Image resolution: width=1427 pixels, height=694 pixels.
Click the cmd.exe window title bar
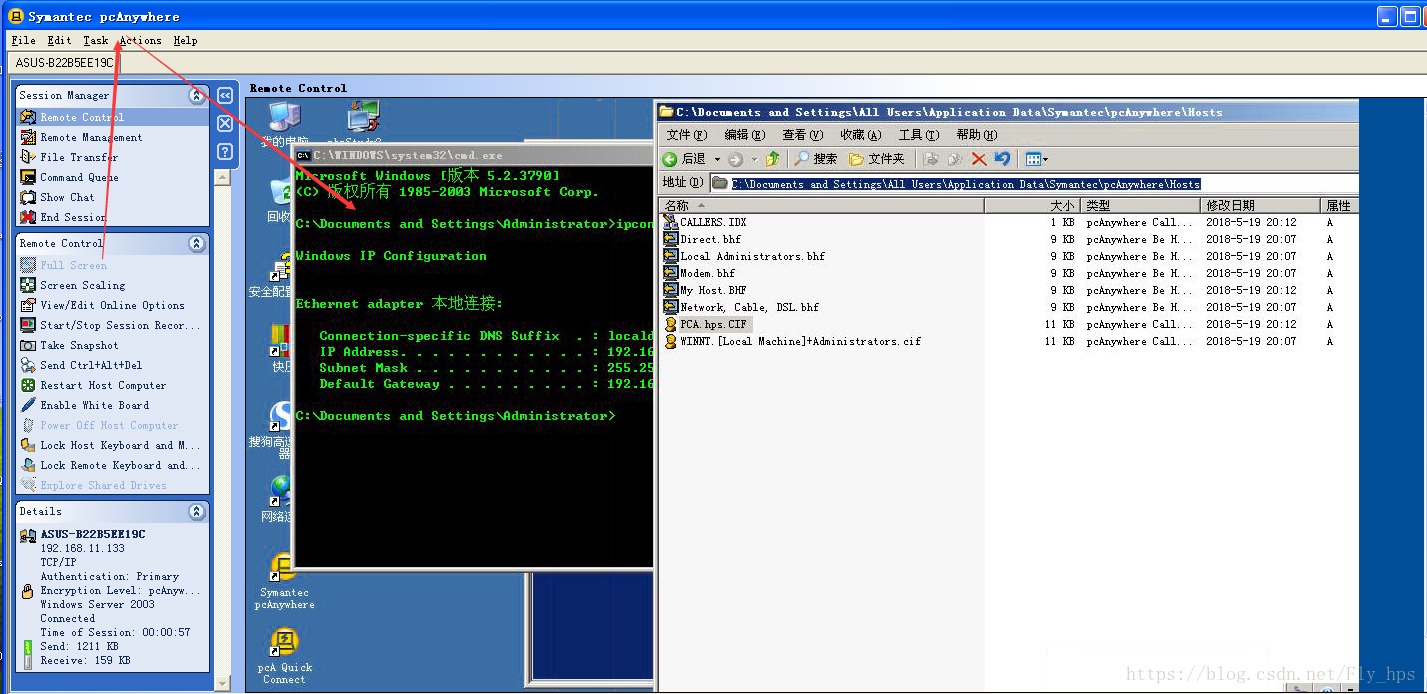tap(474, 155)
